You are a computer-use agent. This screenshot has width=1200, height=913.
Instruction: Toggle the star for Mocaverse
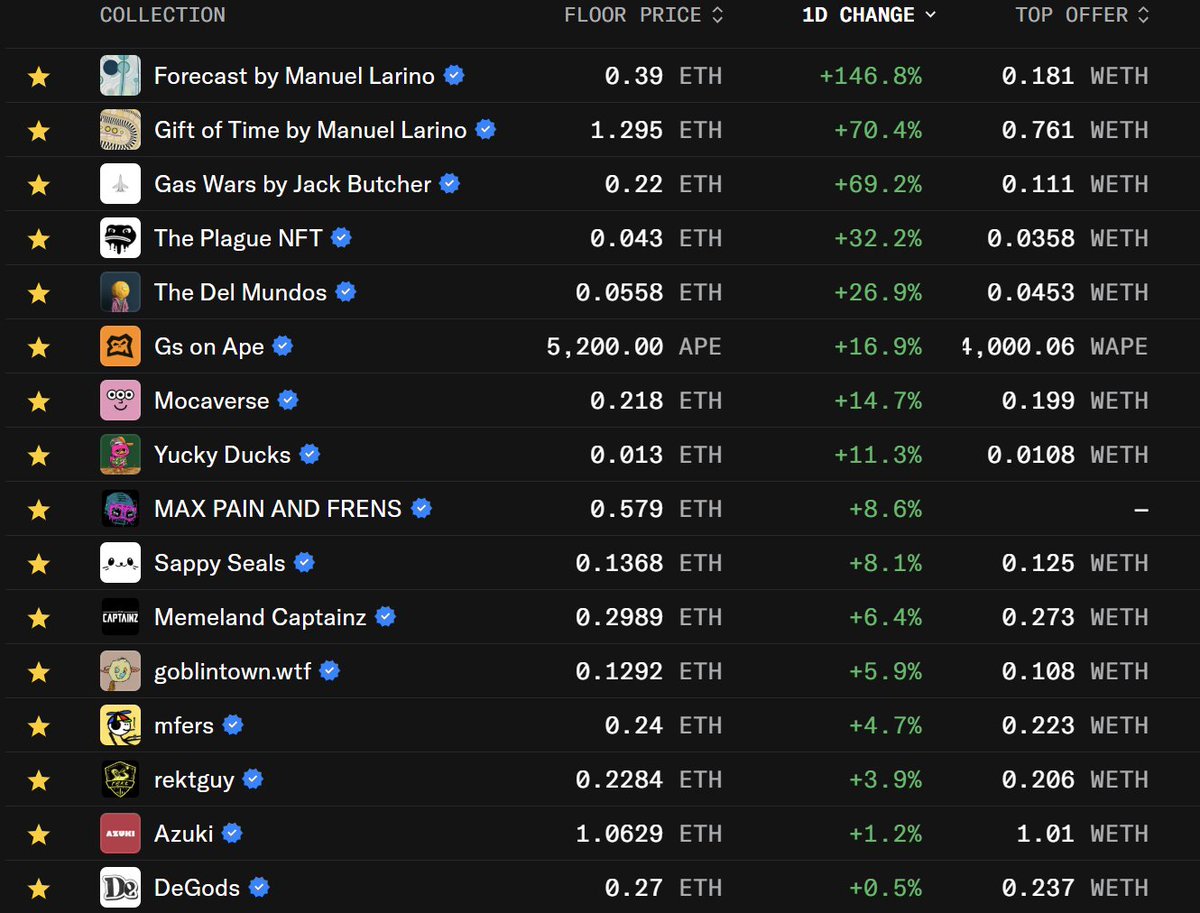(x=39, y=400)
